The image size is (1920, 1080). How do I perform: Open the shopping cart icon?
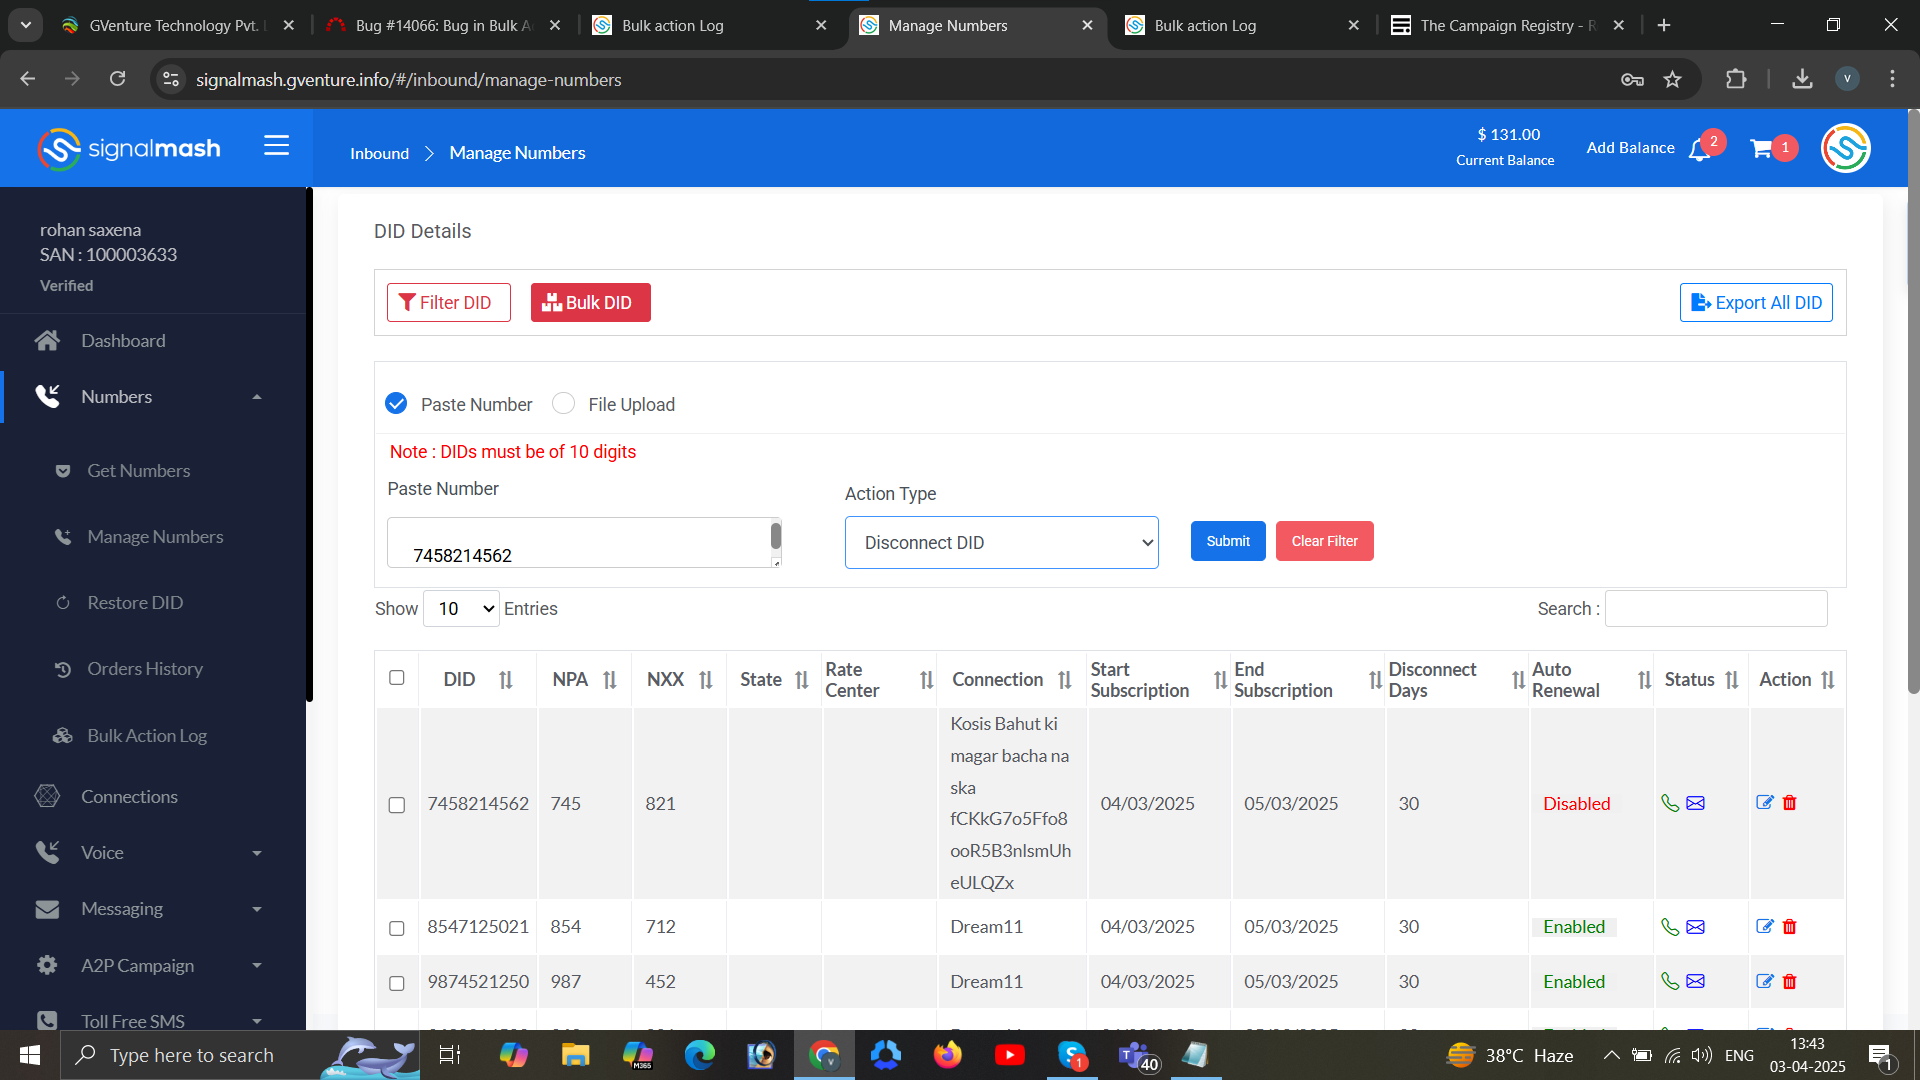pyautogui.click(x=1761, y=149)
